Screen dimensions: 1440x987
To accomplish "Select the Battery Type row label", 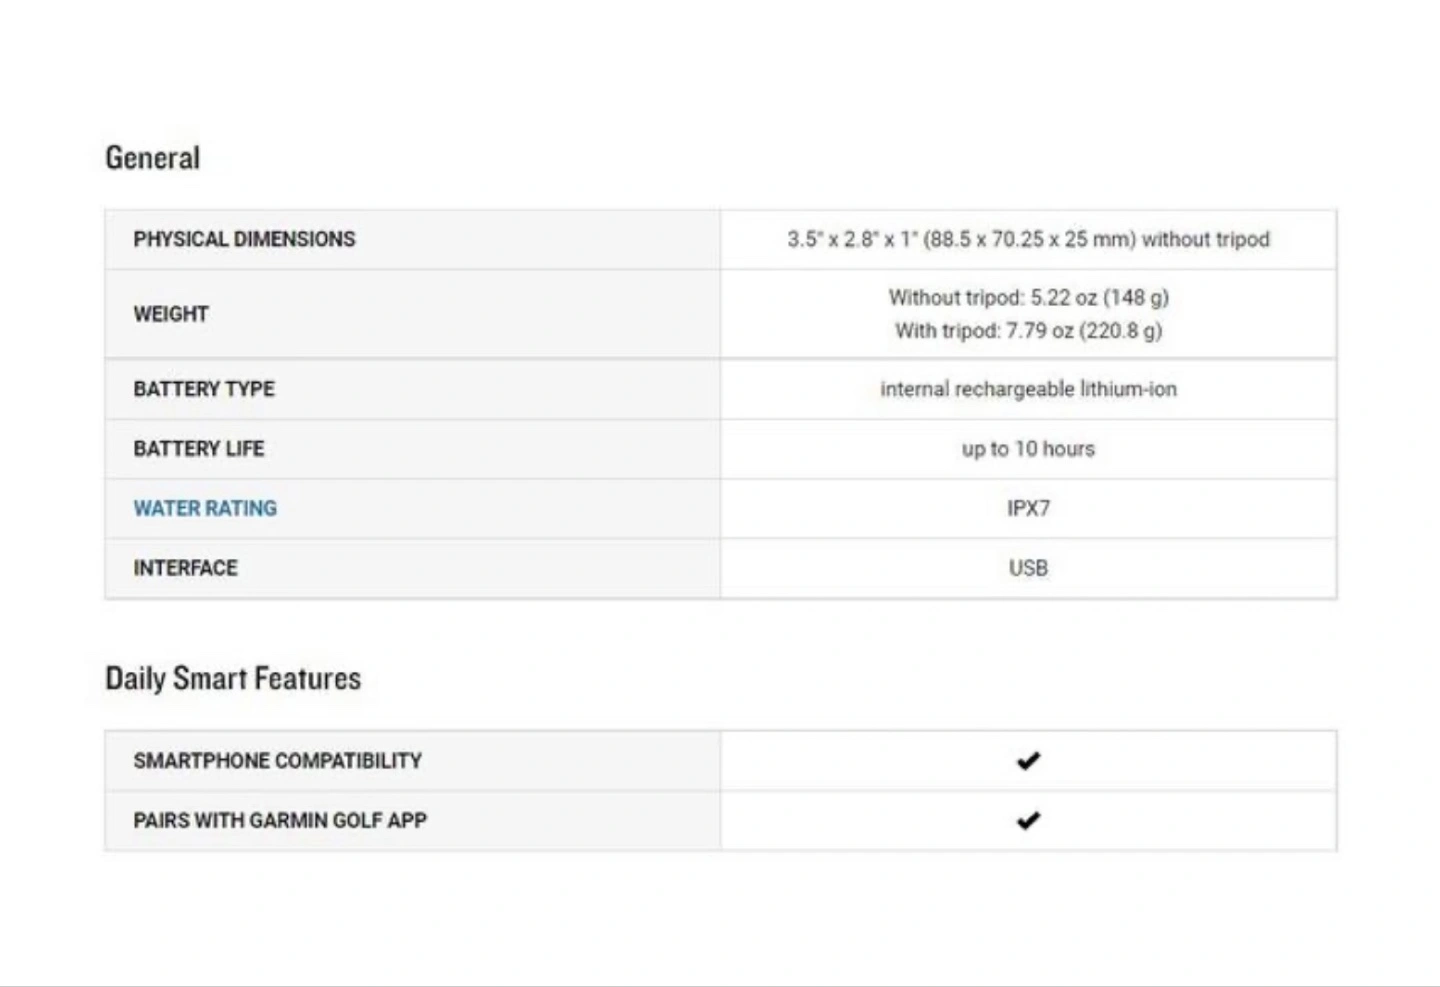I will (x=204, y=389).
